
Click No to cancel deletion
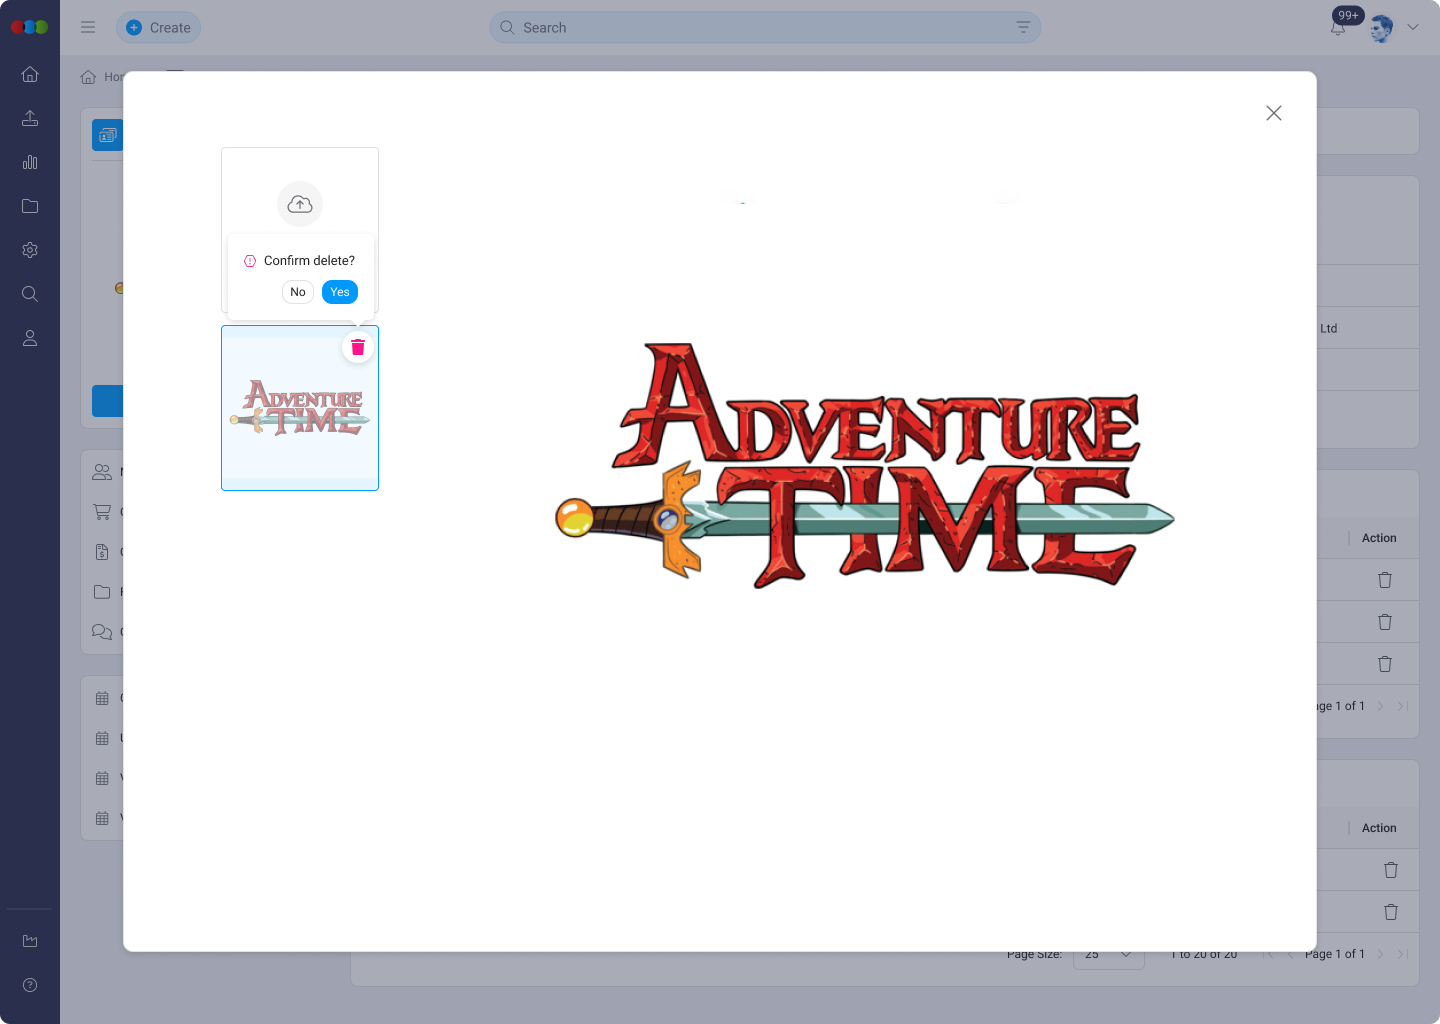pyautogui.click(x=298, y=292)
